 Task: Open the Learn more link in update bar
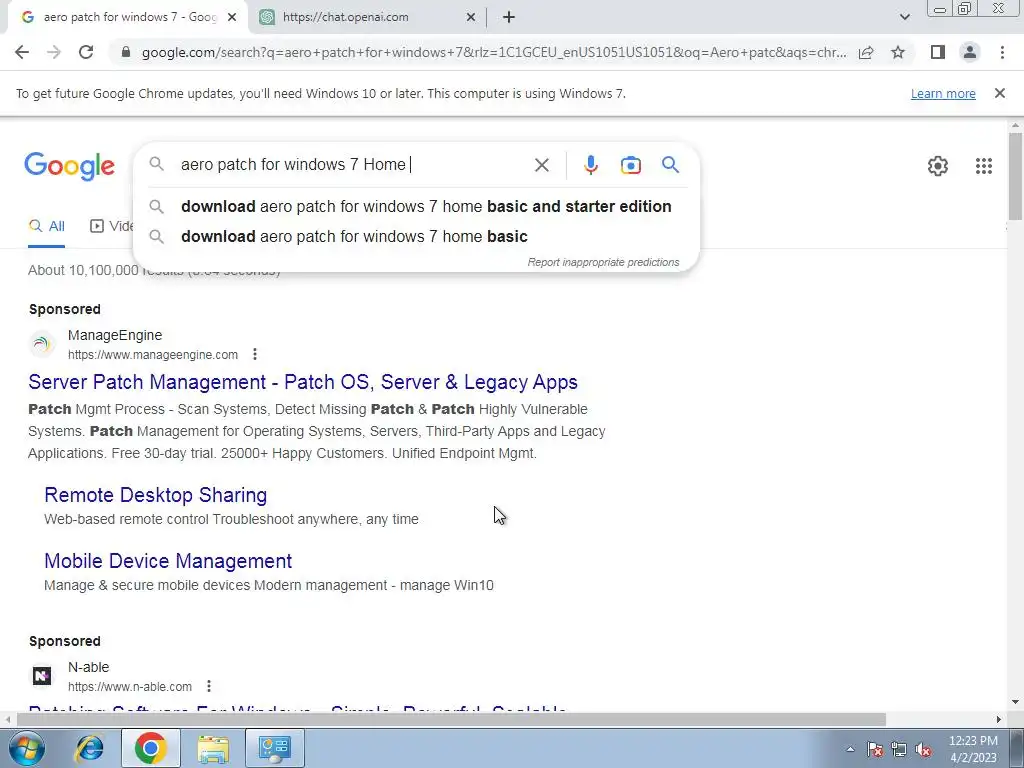click(x=943, y=93)
